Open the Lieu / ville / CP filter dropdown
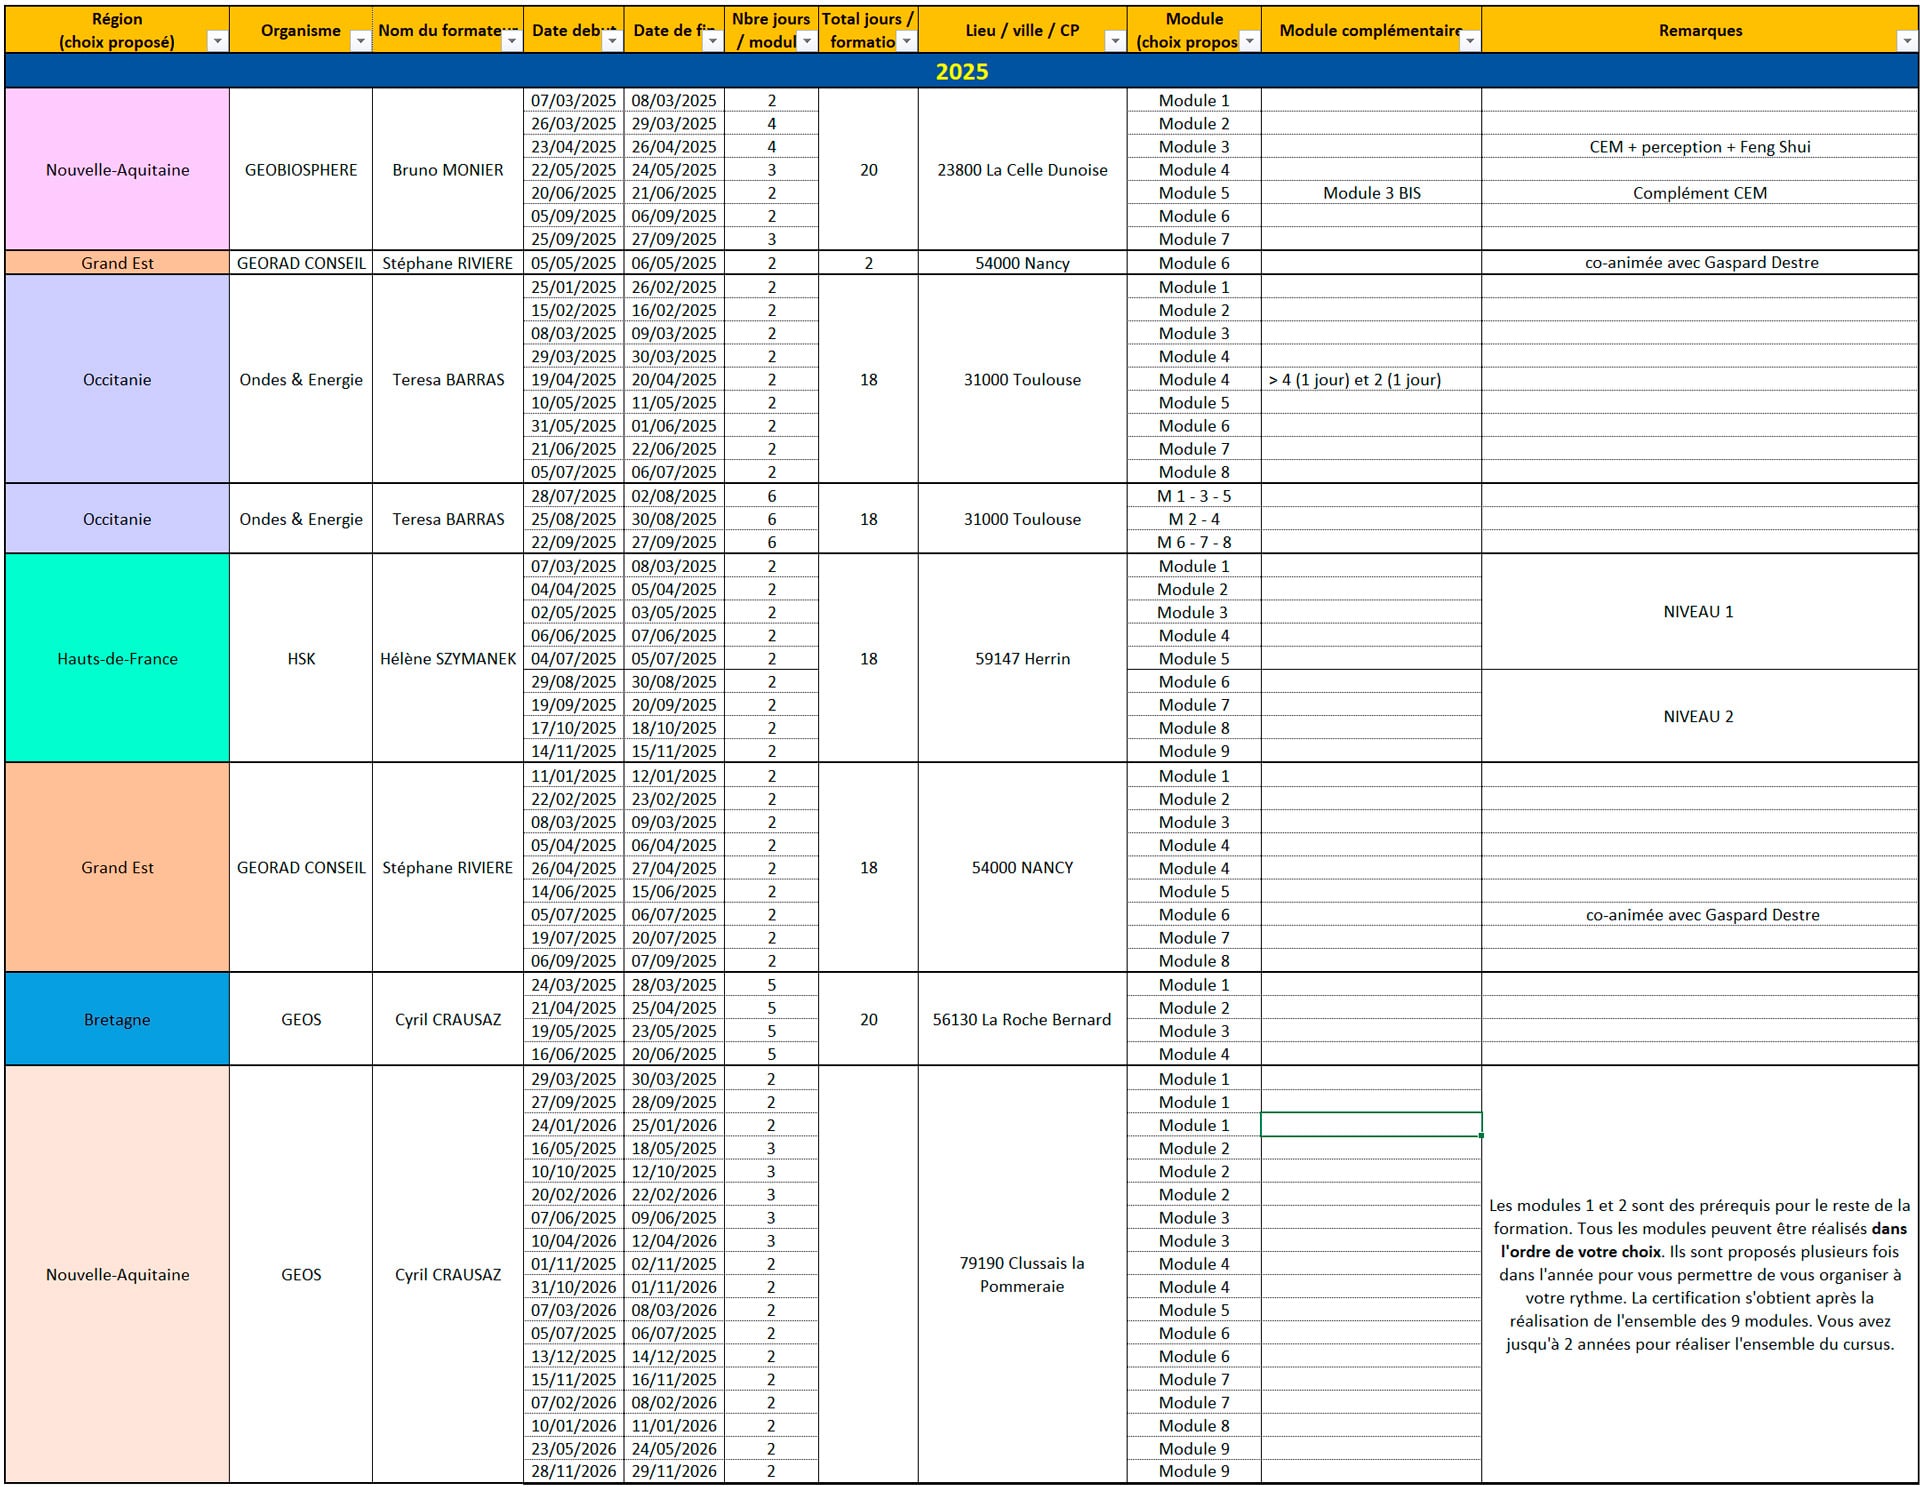This screenshot has height=1487, width=1920. [x=1114, y=41]
